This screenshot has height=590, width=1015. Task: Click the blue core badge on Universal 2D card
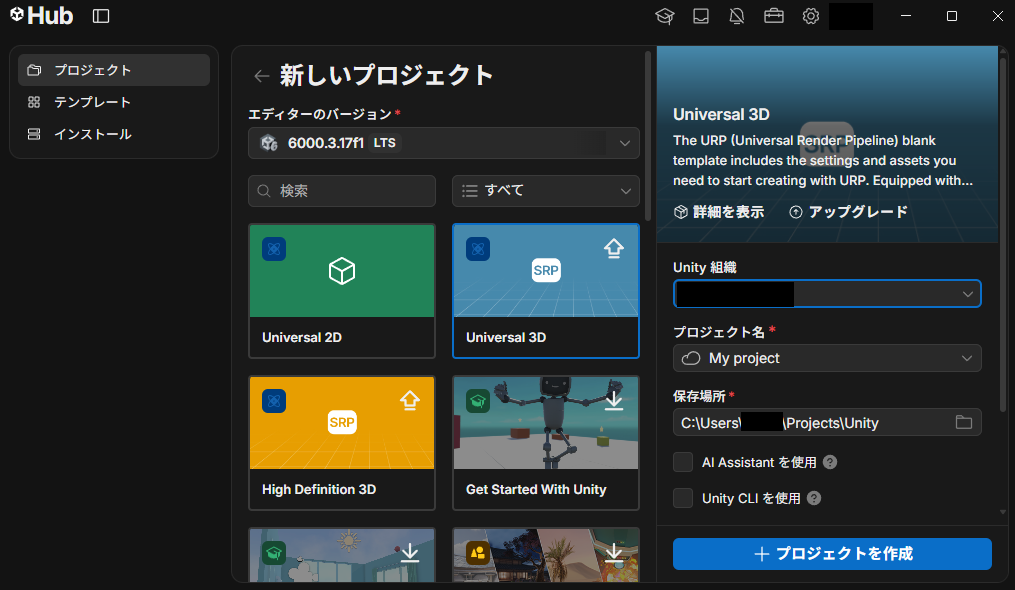point(274,249)
